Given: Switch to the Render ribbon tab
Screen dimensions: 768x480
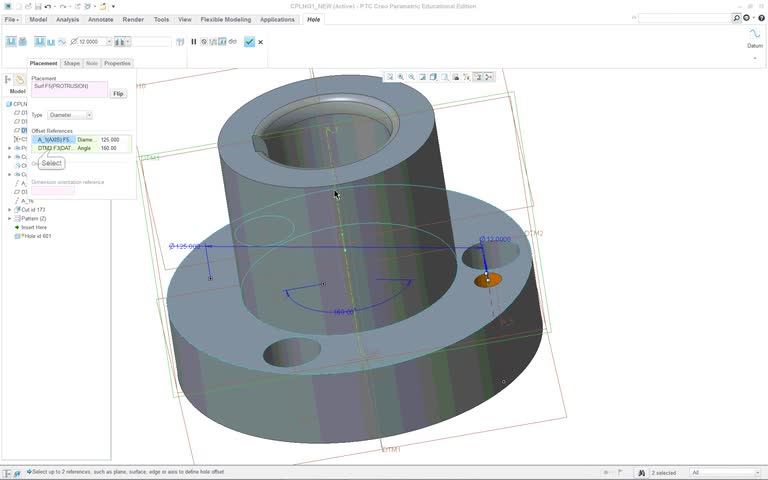Looking at the screenshot, I should (133, 20).
